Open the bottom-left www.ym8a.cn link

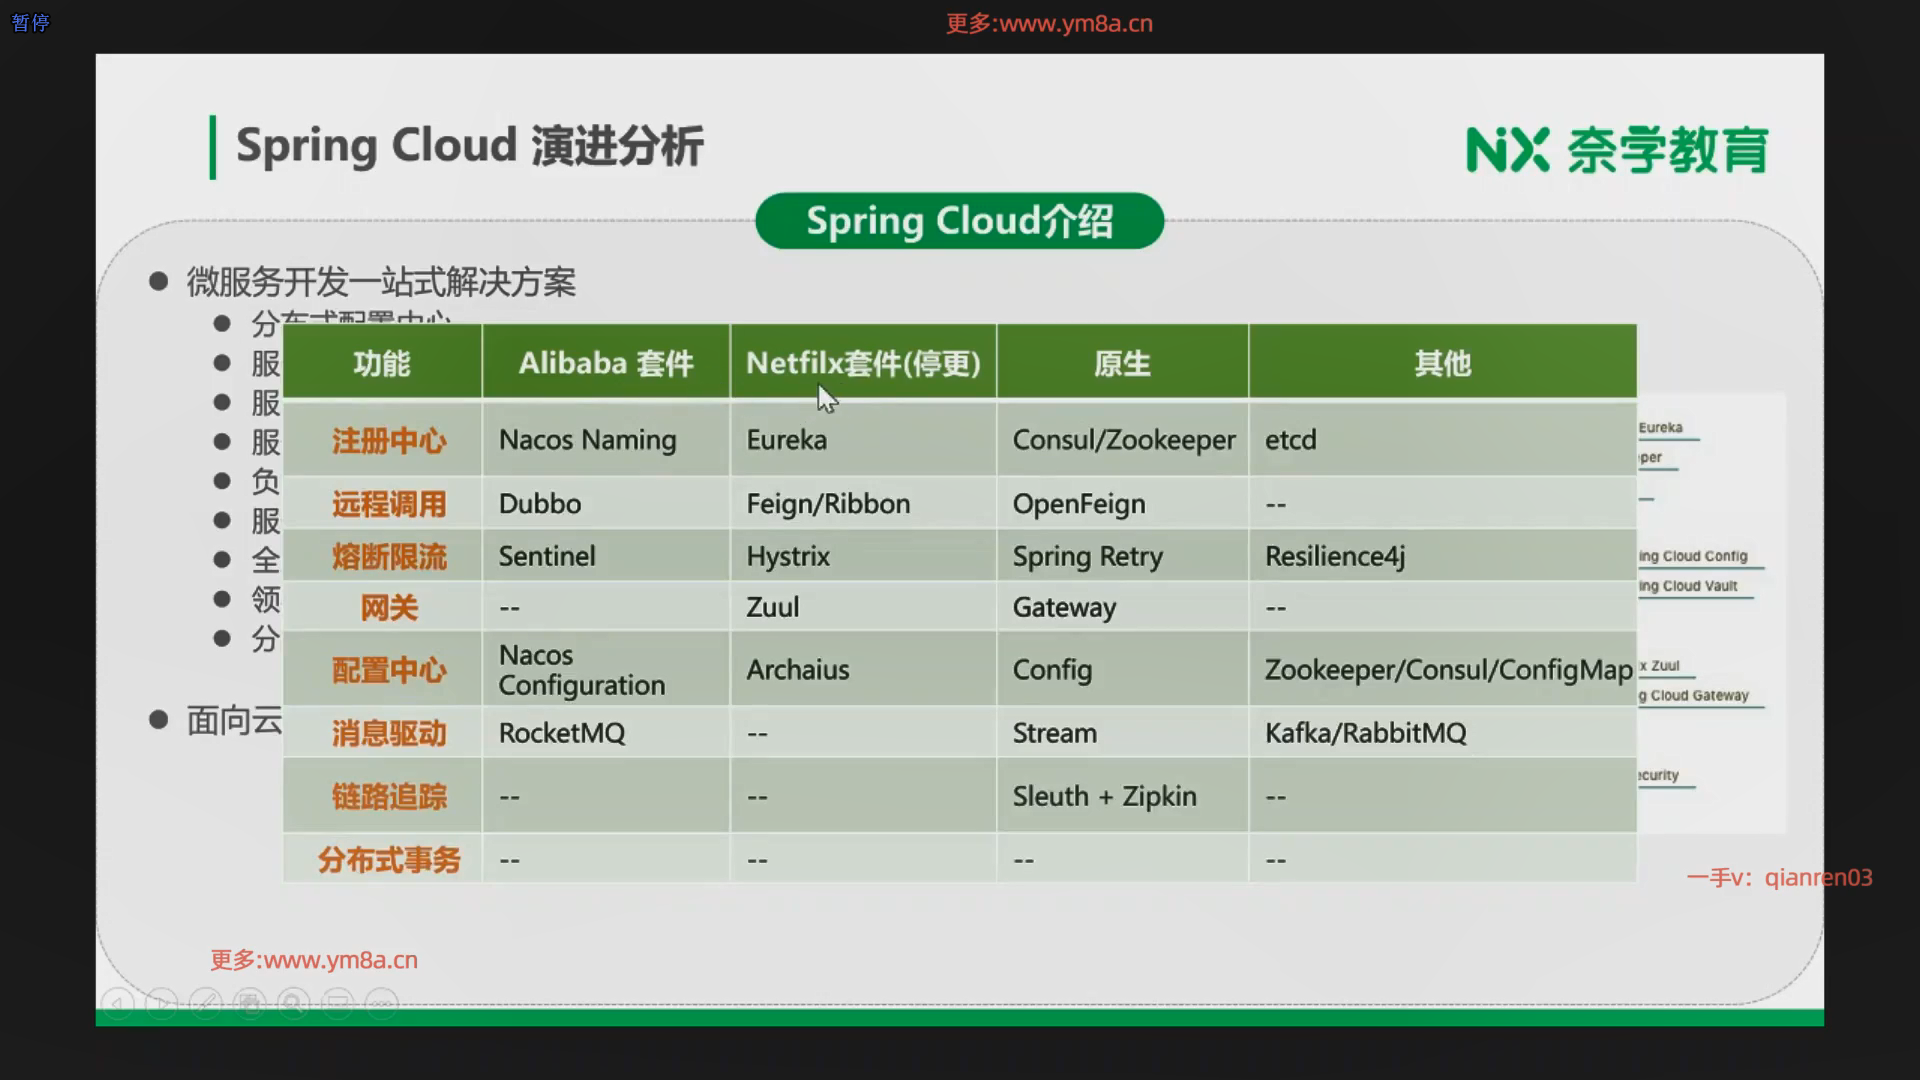coord(314,960)
